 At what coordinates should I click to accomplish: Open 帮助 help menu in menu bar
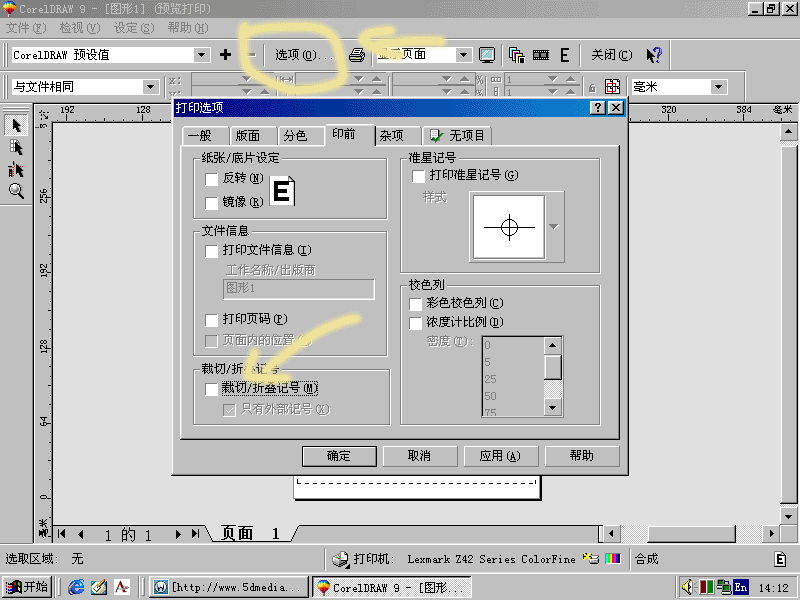coord(188,28)
